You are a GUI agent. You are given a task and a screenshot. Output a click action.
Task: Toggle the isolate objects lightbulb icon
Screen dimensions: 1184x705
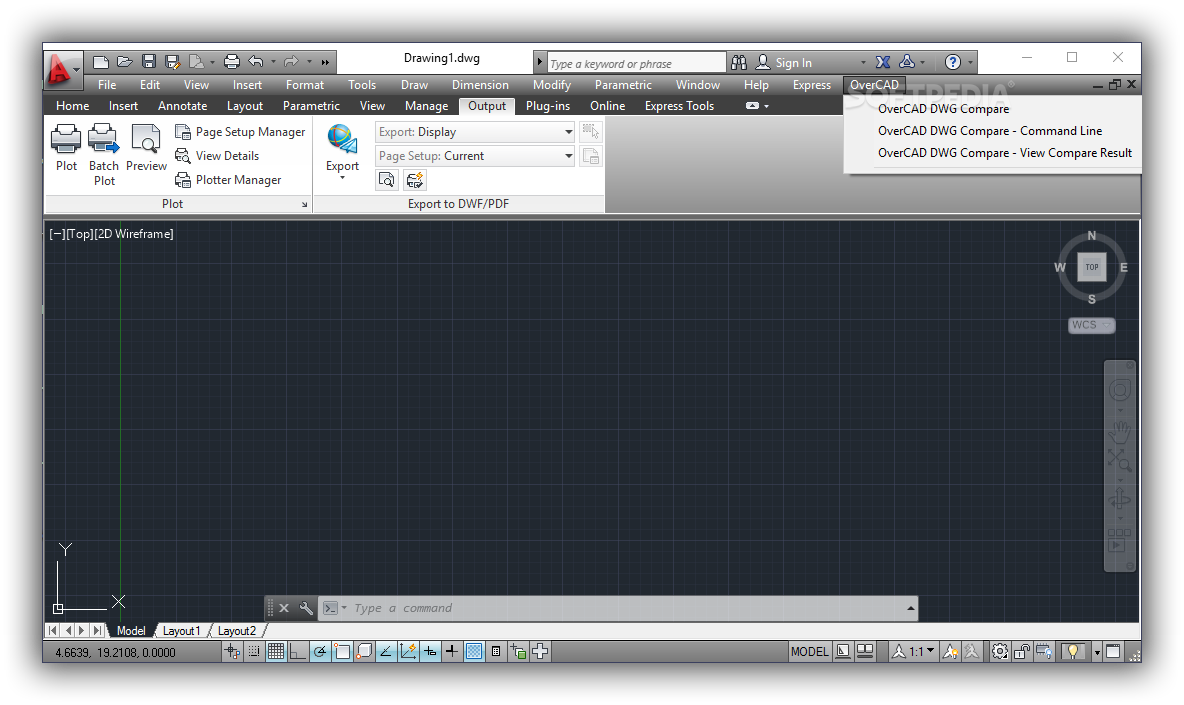[x=1072, y=651]
